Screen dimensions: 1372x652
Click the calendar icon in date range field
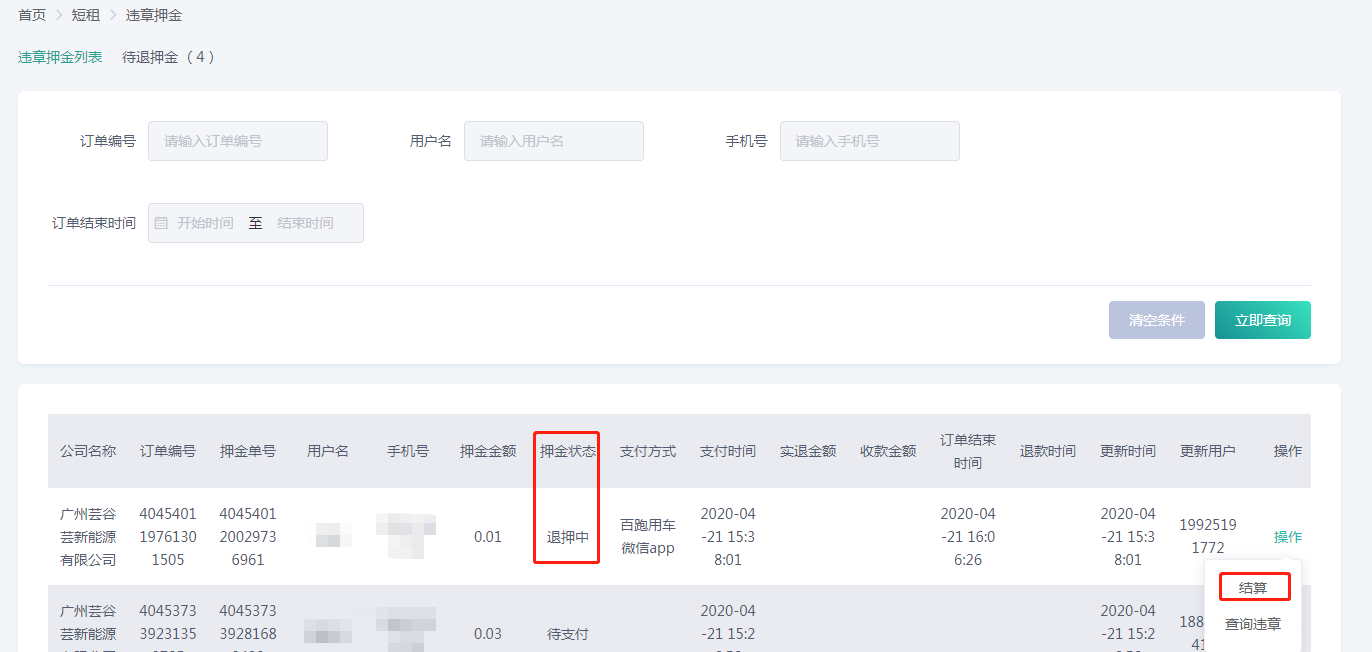(x=161, y=223)
